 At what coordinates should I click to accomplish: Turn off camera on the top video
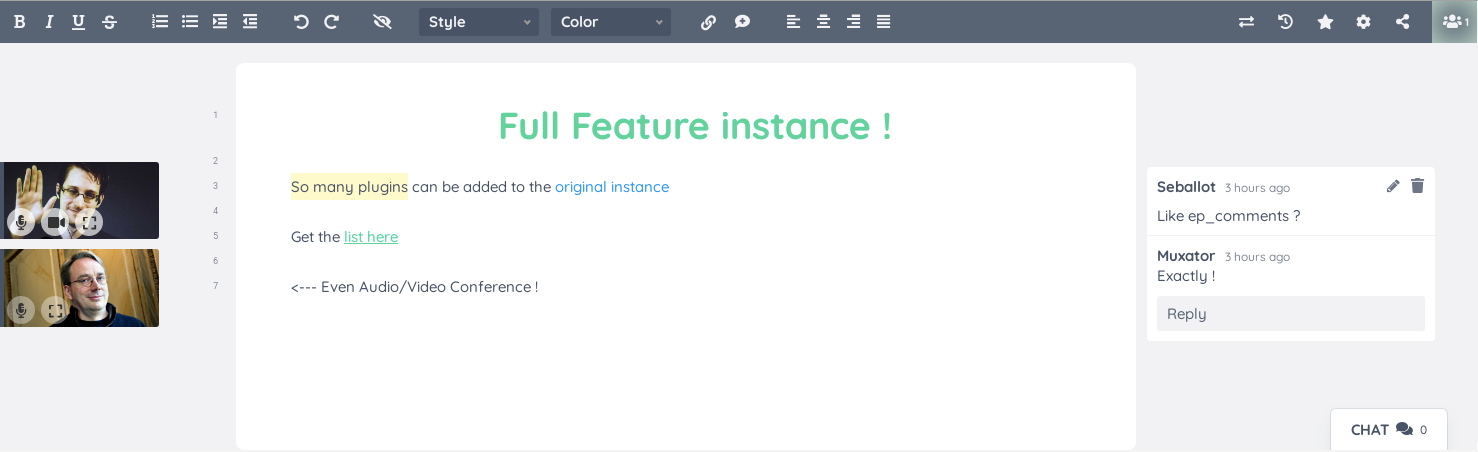coord(55,223)
